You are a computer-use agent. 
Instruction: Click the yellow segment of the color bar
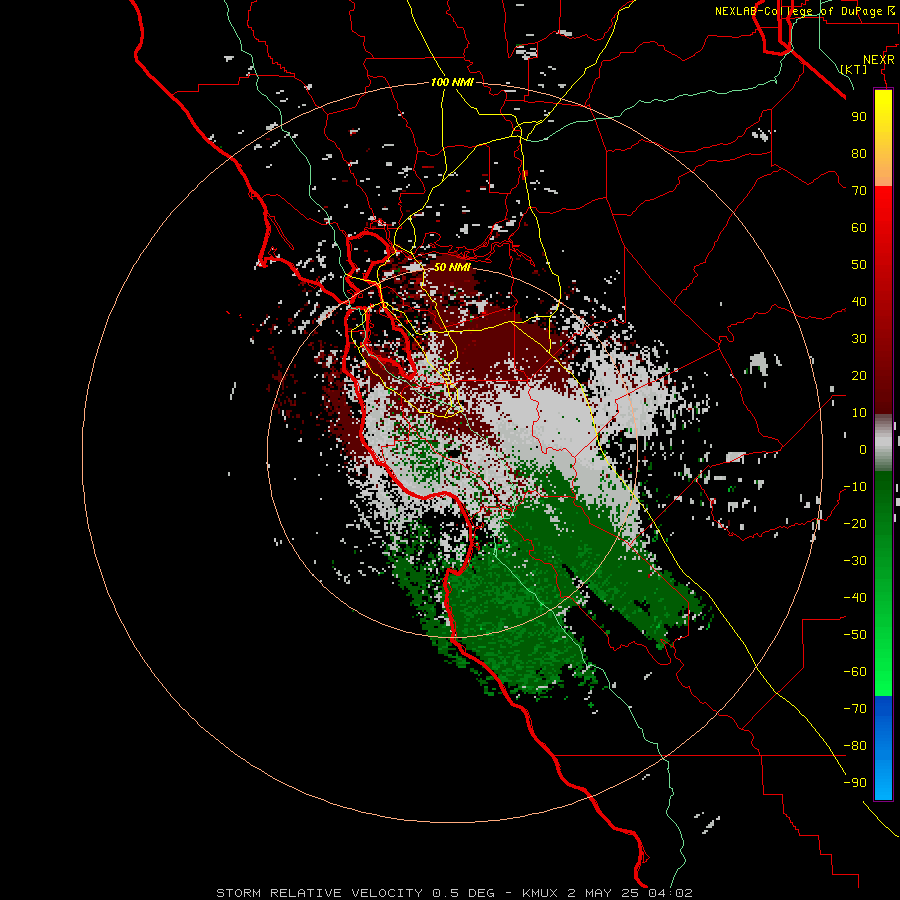point(883,138)
